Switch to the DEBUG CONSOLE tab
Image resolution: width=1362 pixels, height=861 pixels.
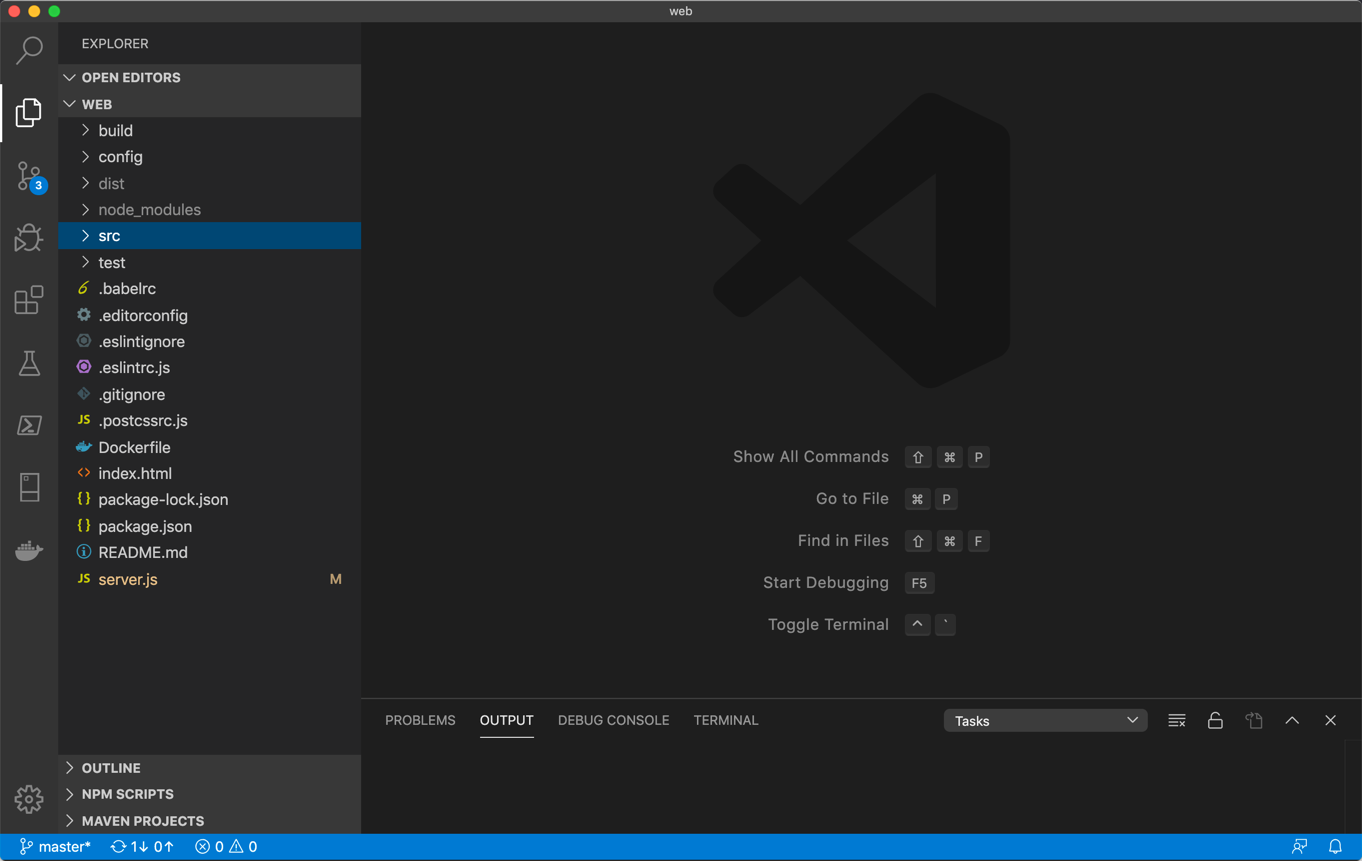613,720
